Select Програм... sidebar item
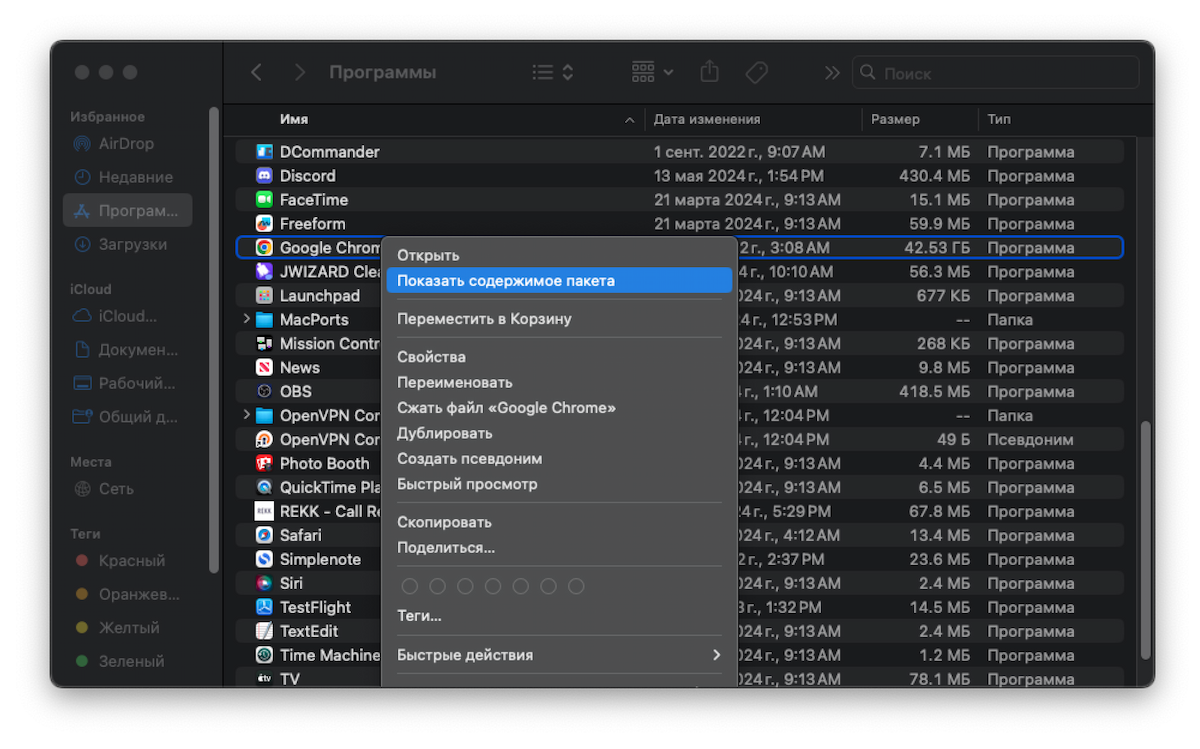The image size is (1200, 749). tap(127, 211)
